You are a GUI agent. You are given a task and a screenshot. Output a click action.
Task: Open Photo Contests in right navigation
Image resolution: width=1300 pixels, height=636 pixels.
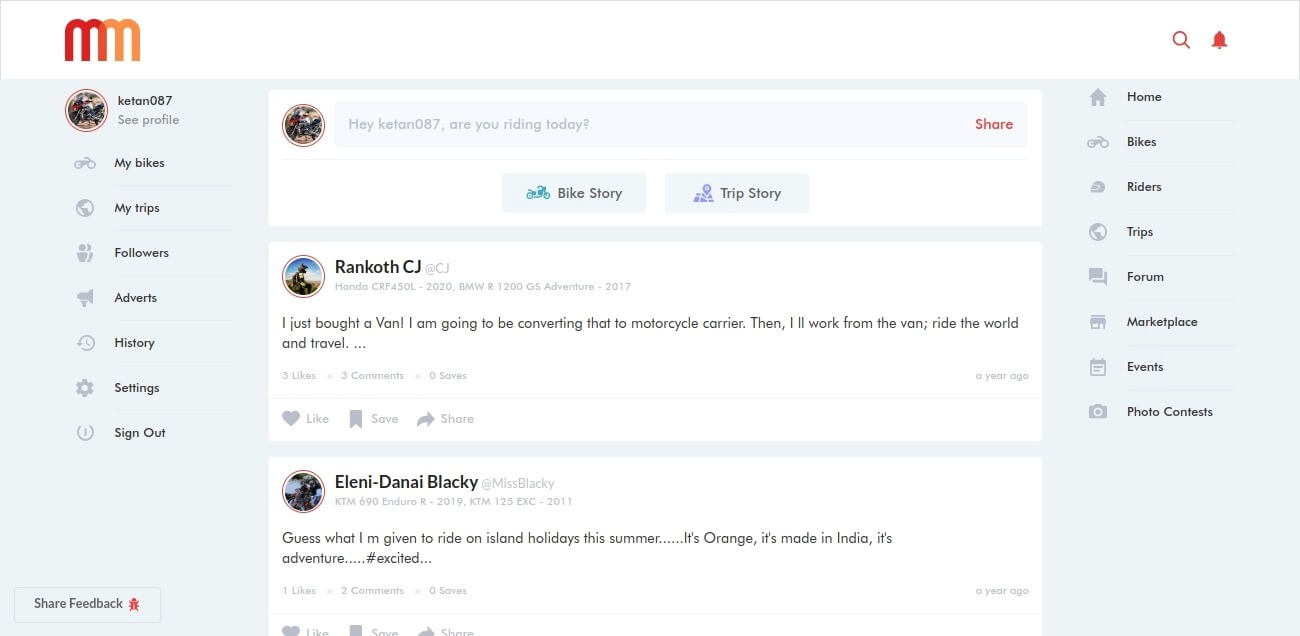[x=1169, y=412]
